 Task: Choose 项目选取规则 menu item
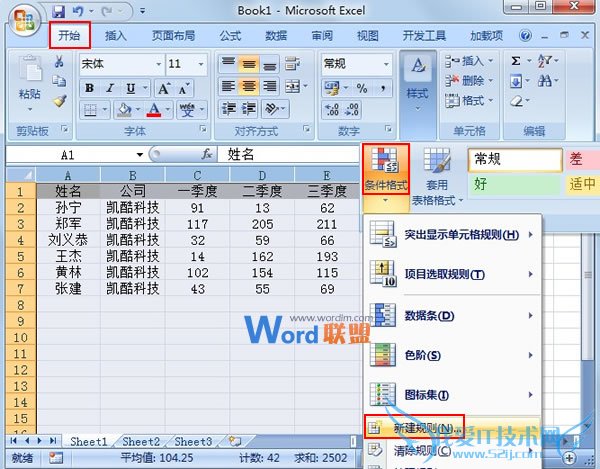pos(452,274)
